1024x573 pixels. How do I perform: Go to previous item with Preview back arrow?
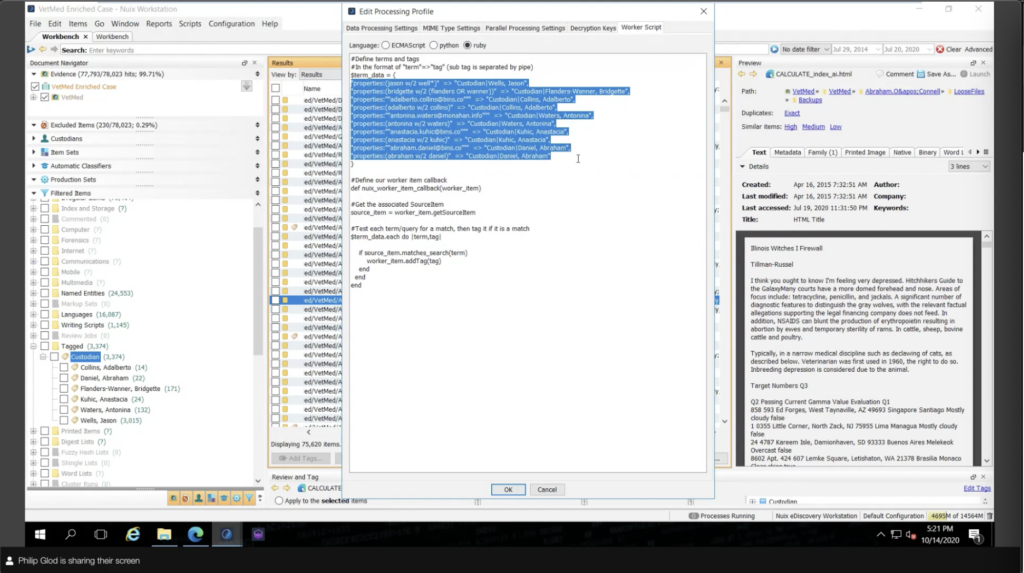742,74
